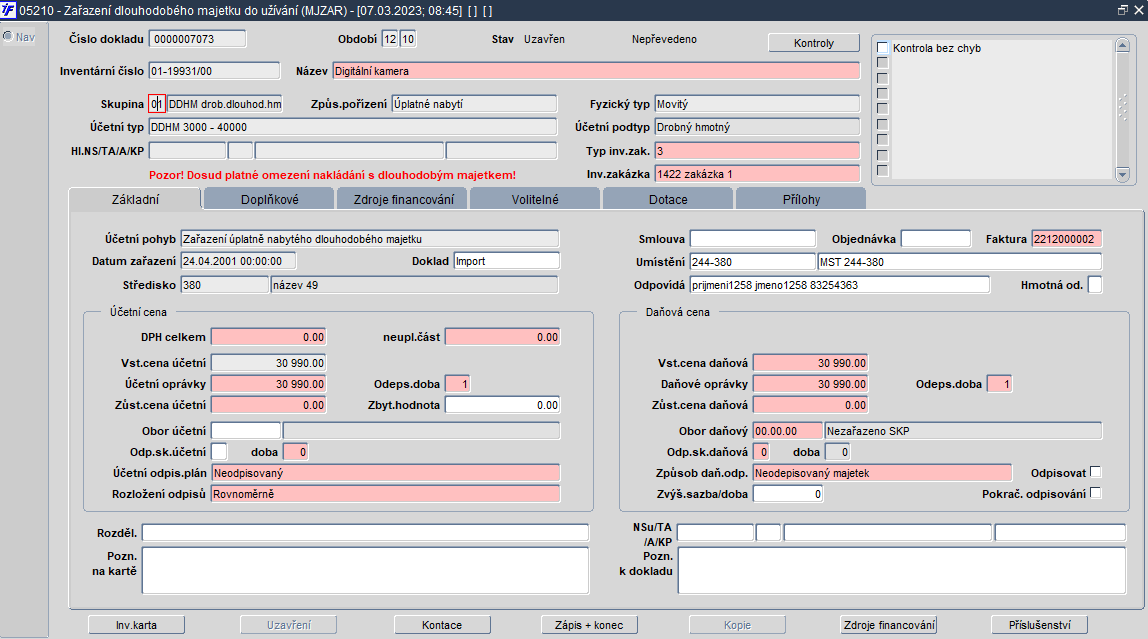Switch to the Doplňkové tab
The height and width of the screenshot is (639, 1148).
[x=269, y=199]
